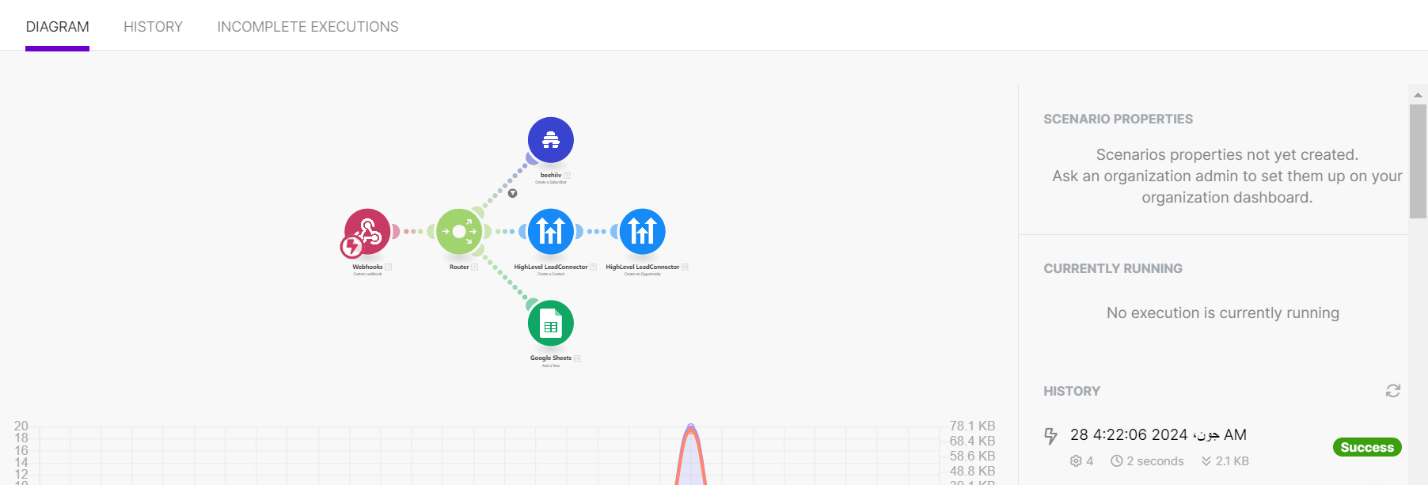Click the Google Sheets module label
Image resolution: width=1428 pixels, height=485 pixels.
tap(551, 358)
